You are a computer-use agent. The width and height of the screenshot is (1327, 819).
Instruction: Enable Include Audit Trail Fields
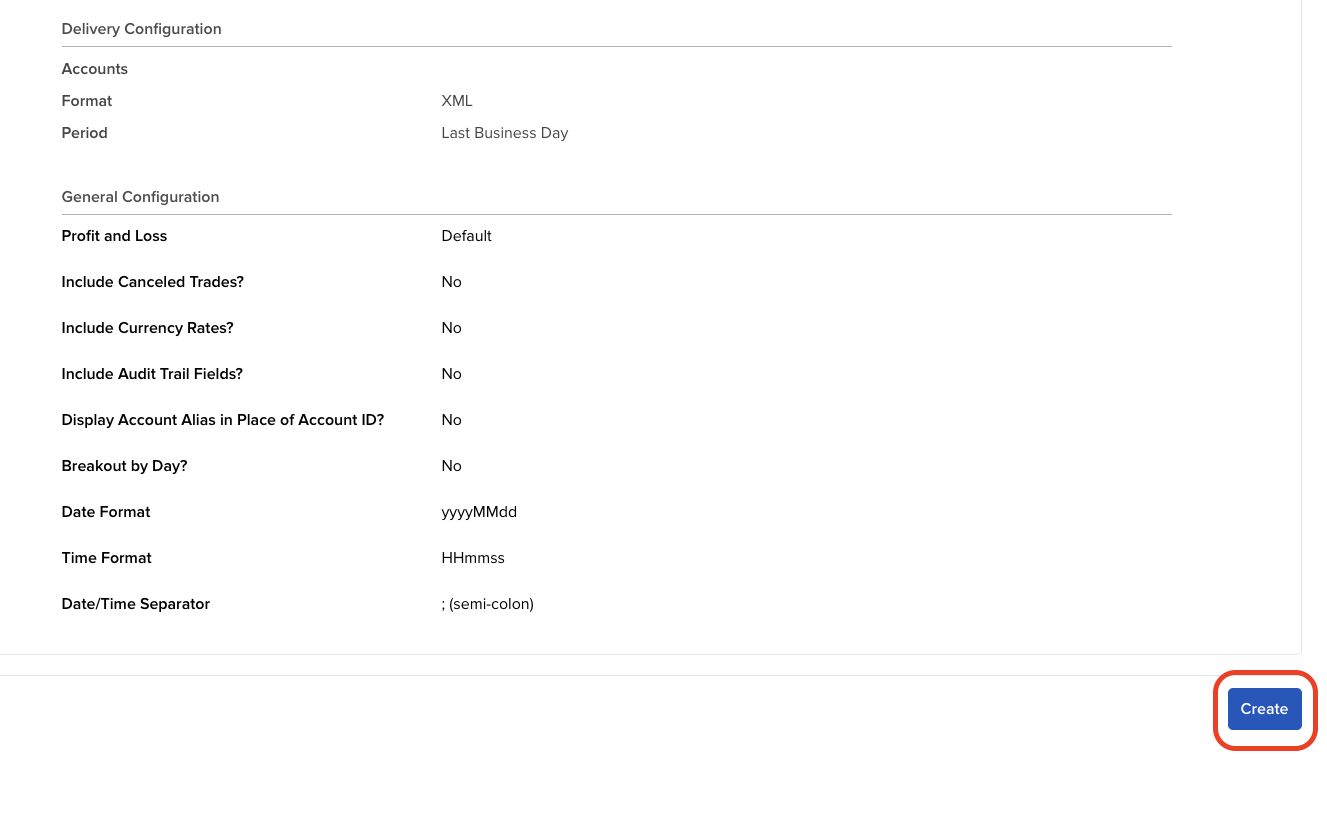pos(451,374)
